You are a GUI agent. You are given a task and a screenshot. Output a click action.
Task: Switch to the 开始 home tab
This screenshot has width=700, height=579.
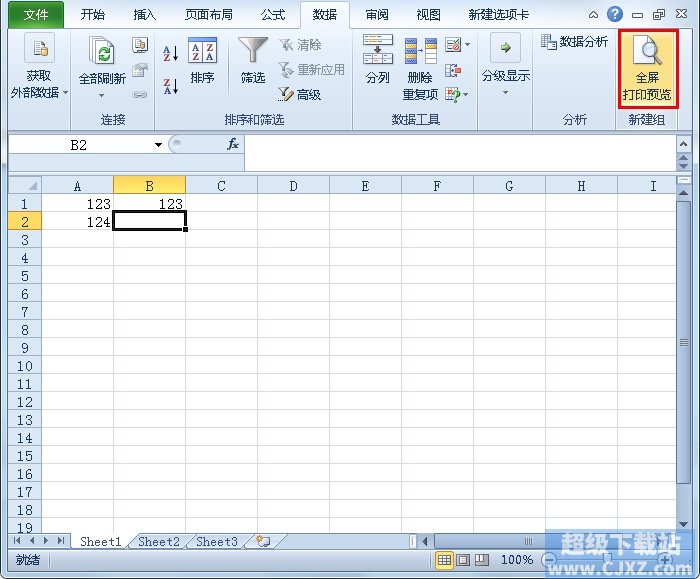[93, 15]
